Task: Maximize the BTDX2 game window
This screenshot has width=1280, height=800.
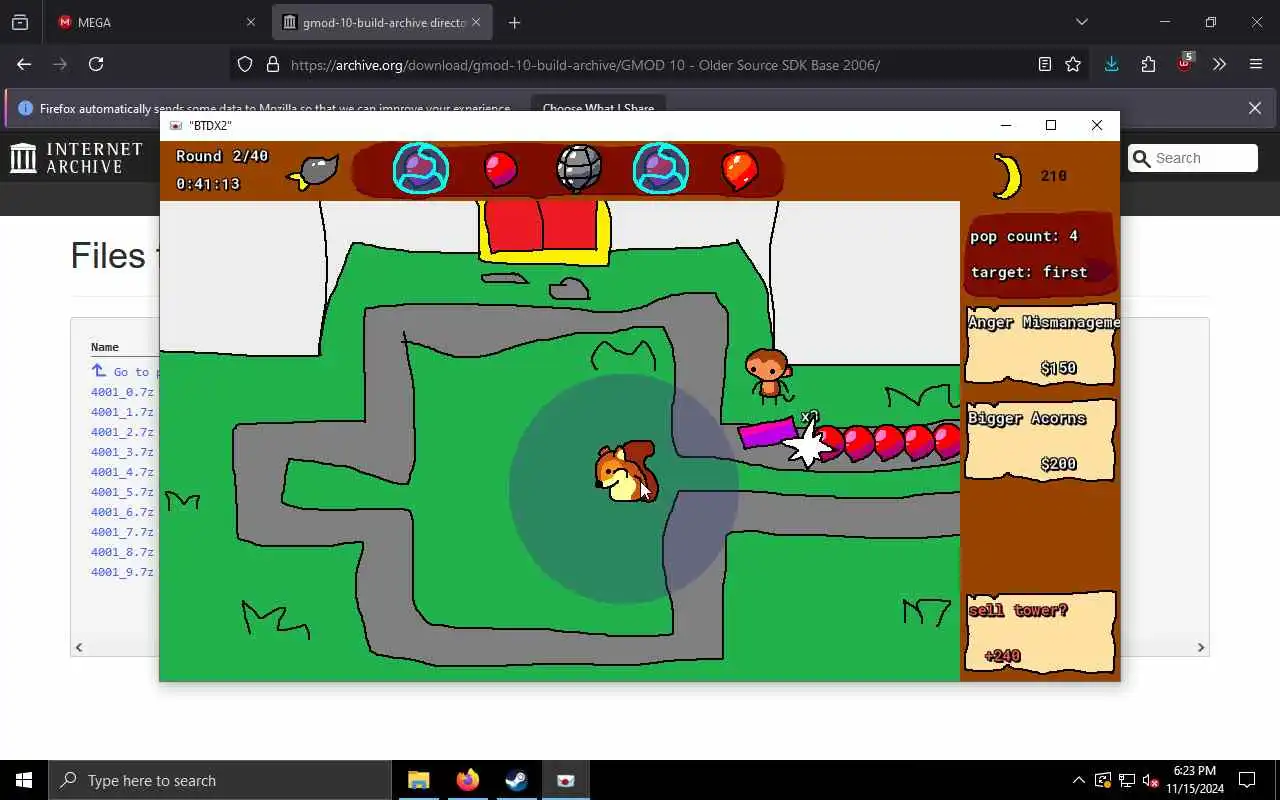Action: click(1051, 125)
